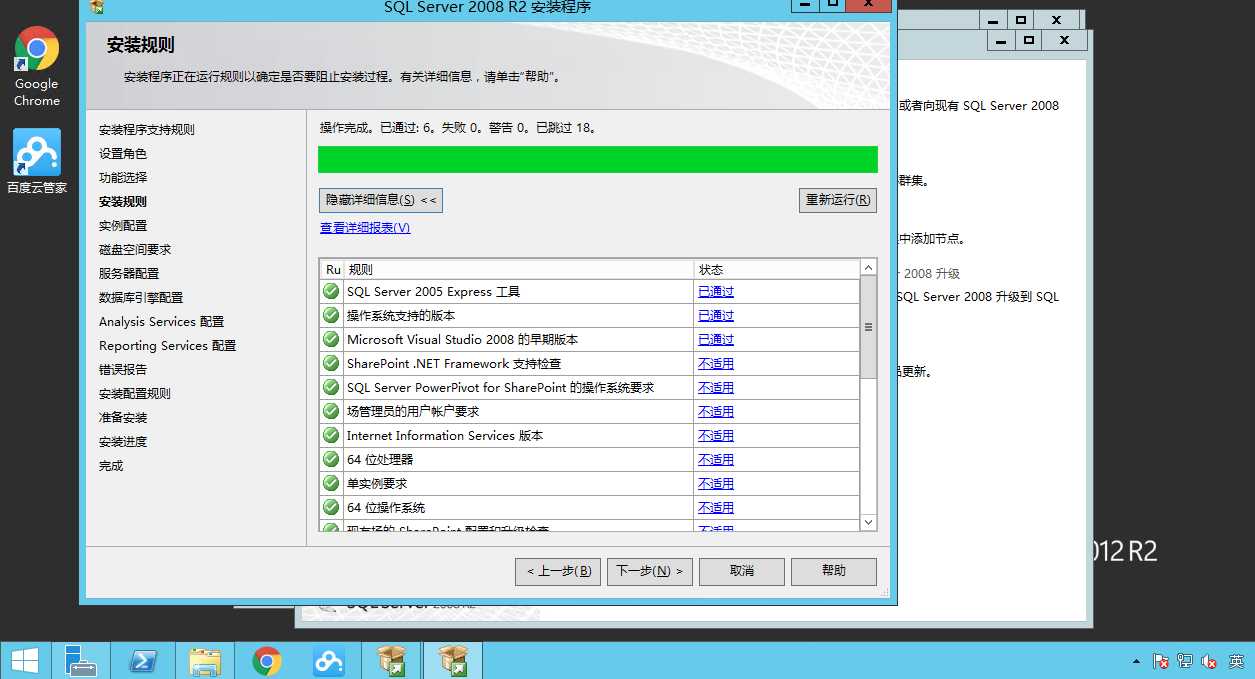Expand hidden icons in the system tray
The height and width of the screenshot is (679, 1255).
pyautogui.click(x=1136, y=661)
